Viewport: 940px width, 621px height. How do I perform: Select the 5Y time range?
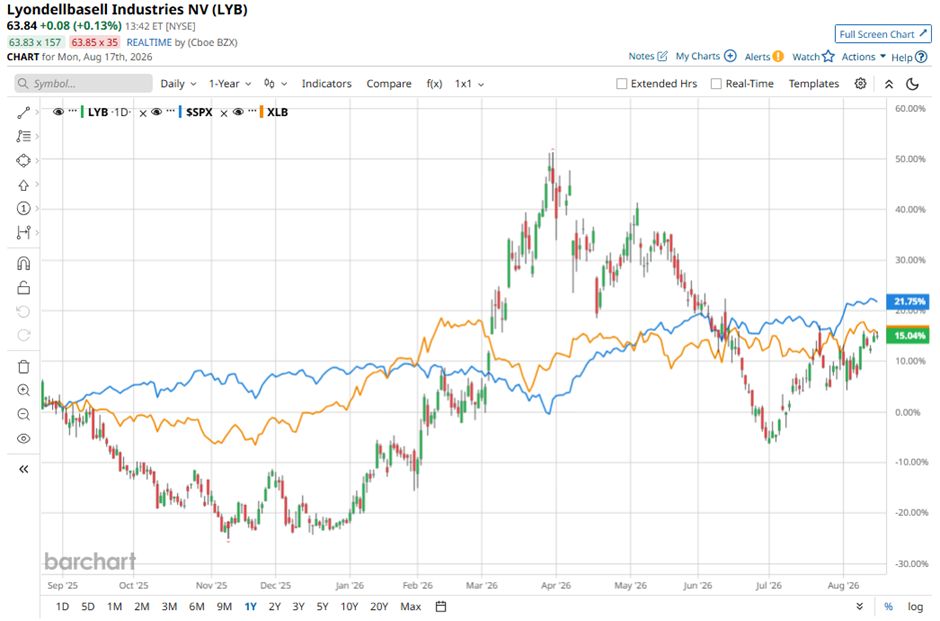point(323,607)
